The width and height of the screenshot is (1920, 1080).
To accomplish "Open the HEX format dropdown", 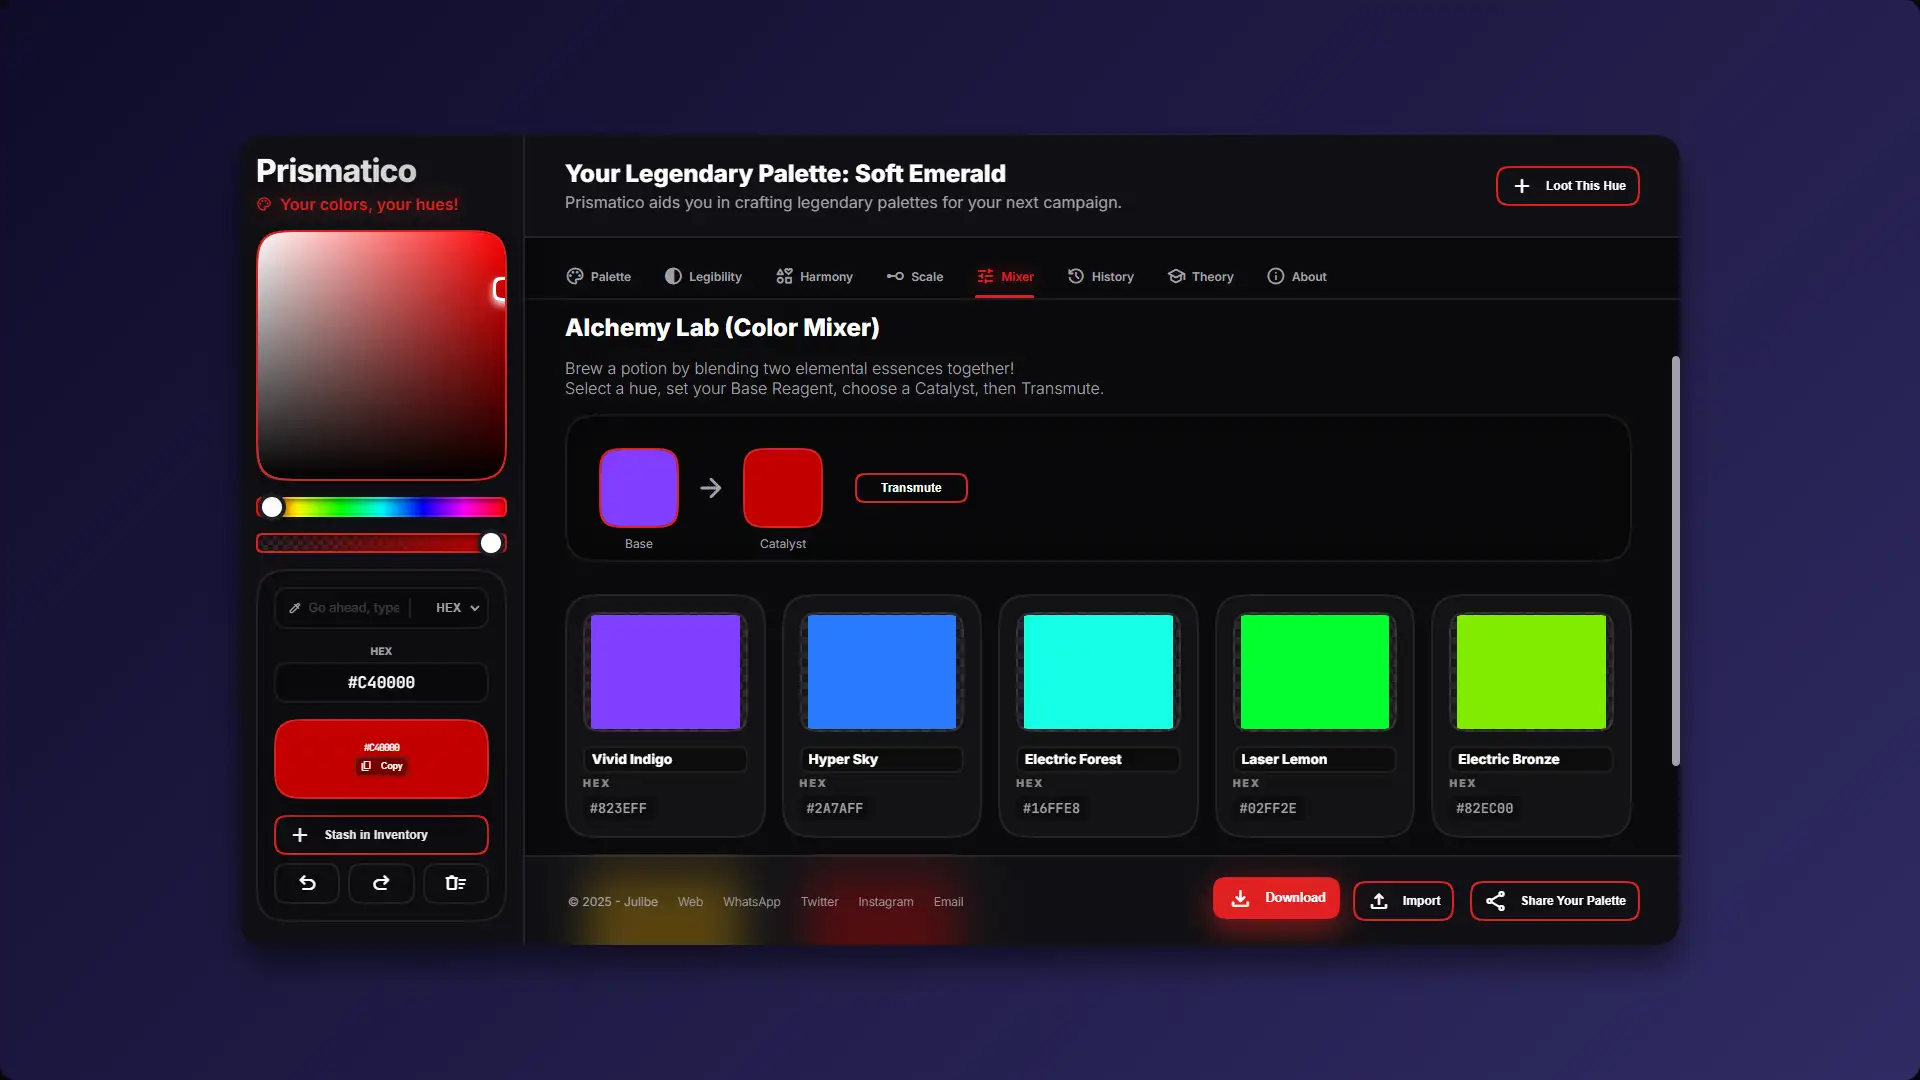I will (457, 608).
